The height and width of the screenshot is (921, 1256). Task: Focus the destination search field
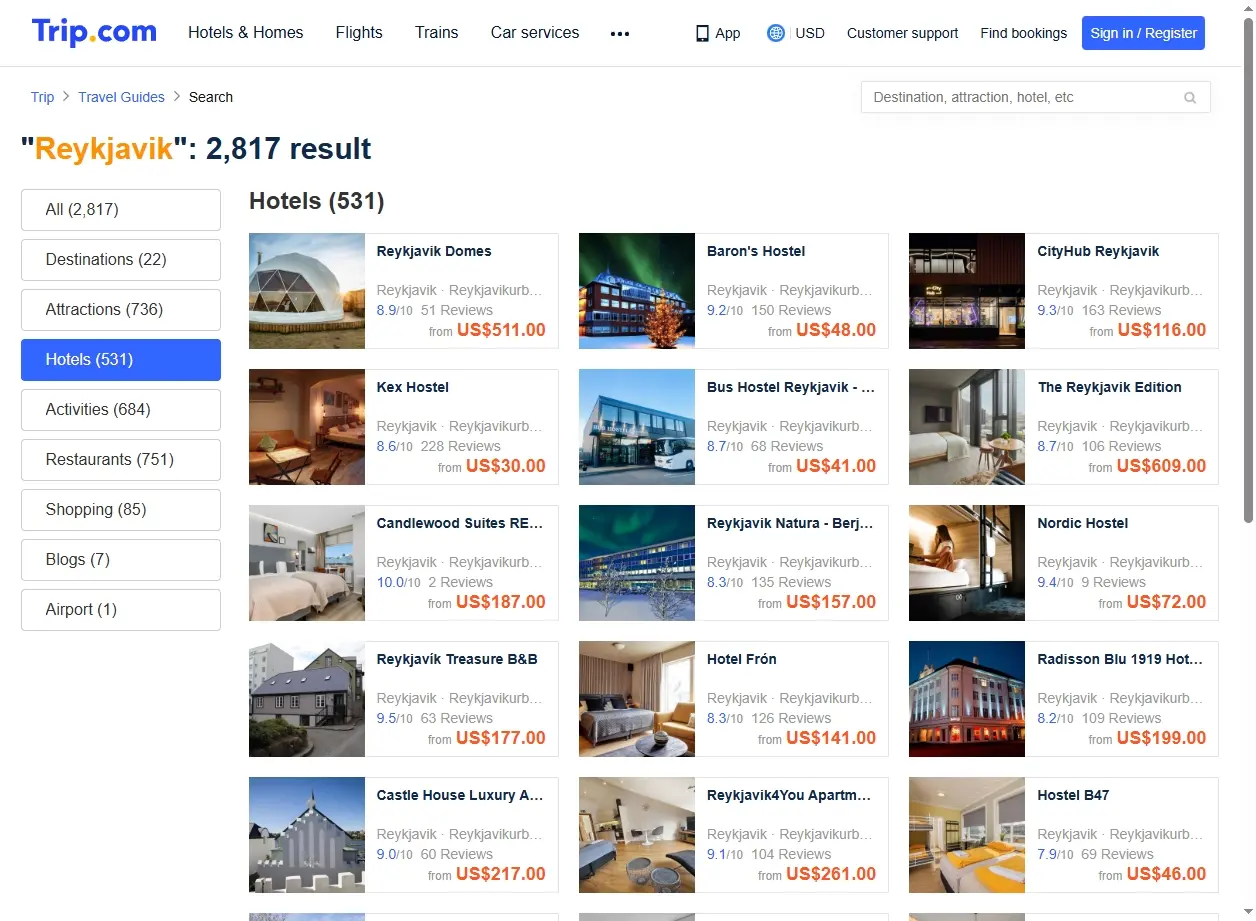[1036, 97]
